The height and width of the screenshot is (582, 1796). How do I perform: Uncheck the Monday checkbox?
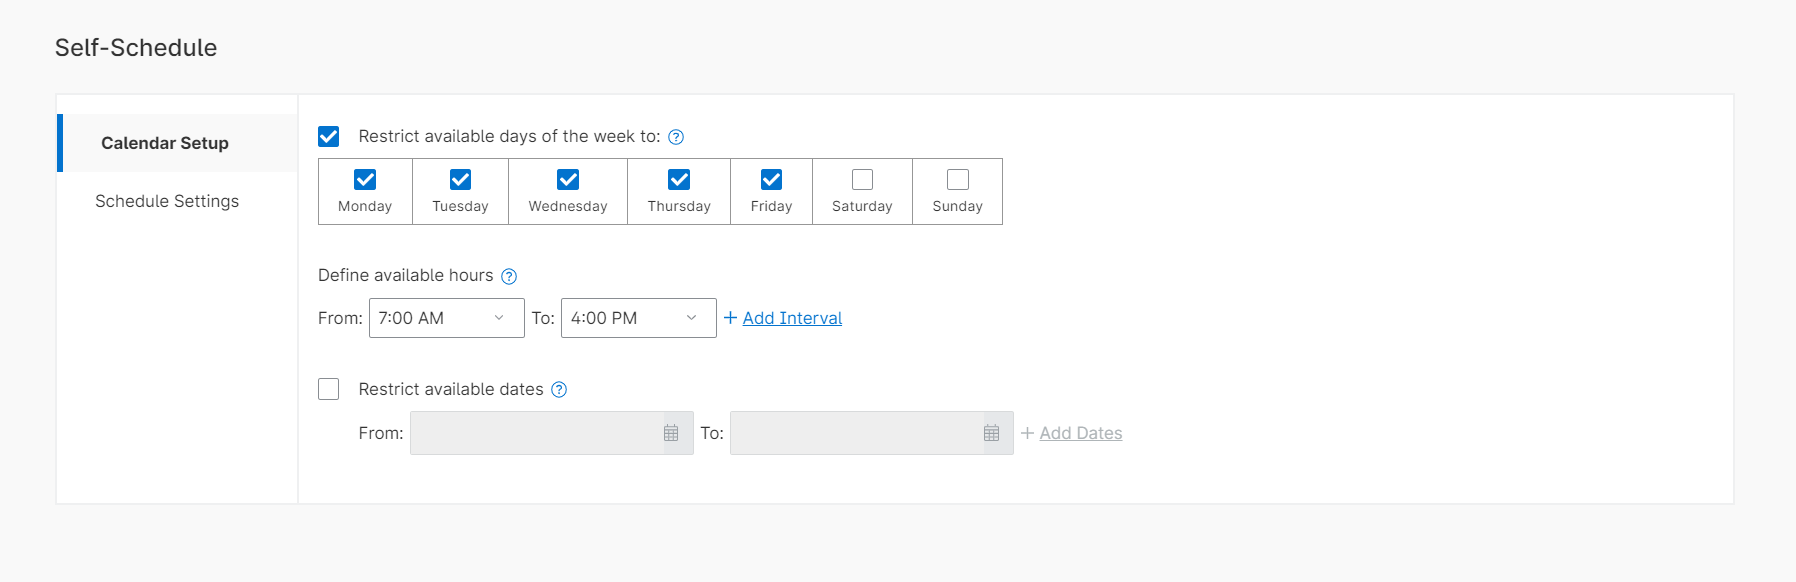coord(365,179)
